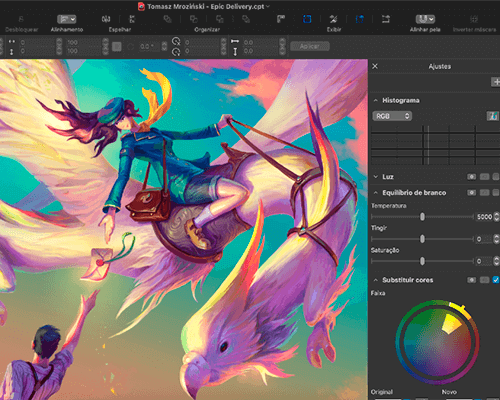500x400 pixels.
Task: Uncheck the Substituir cores checkbox
Action: 496,280
